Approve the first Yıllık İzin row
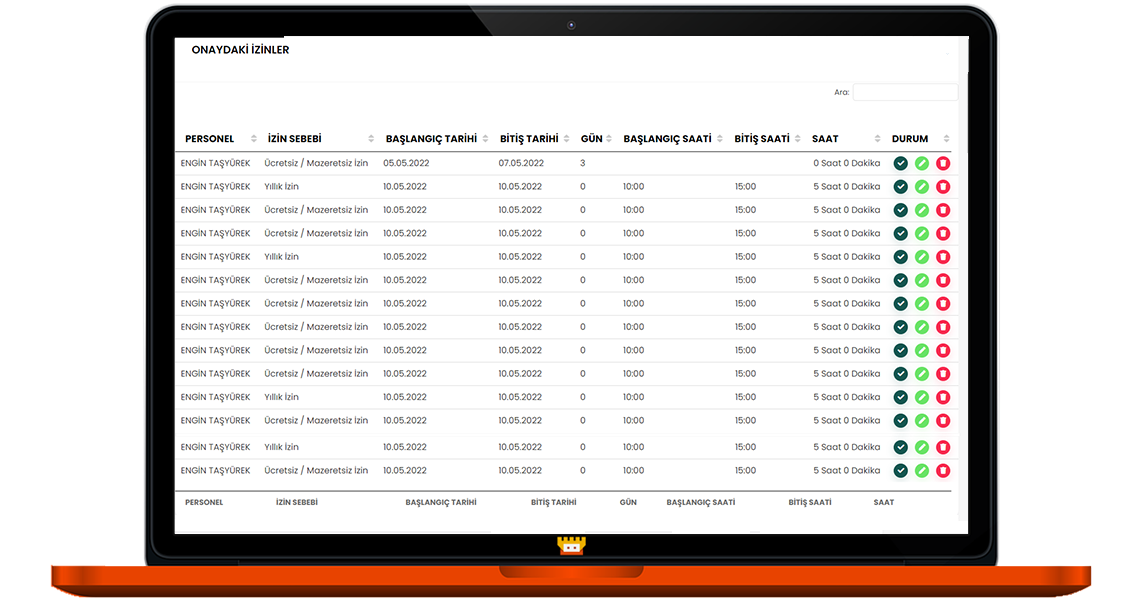1135x599 pixels. coord(900,187)
